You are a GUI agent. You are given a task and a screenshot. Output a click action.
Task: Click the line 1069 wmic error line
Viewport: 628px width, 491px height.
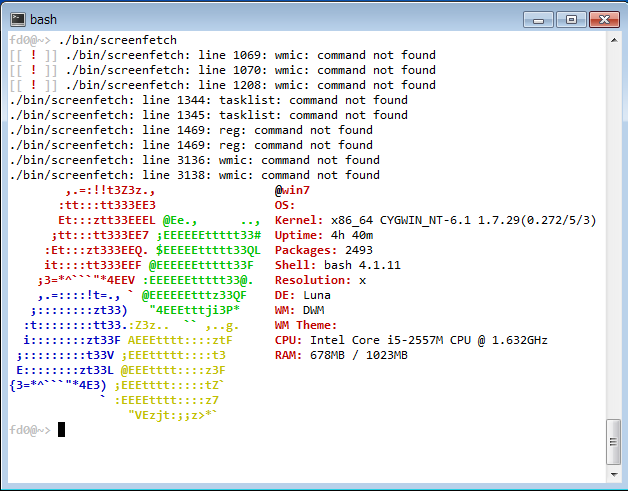click(223, 55)
